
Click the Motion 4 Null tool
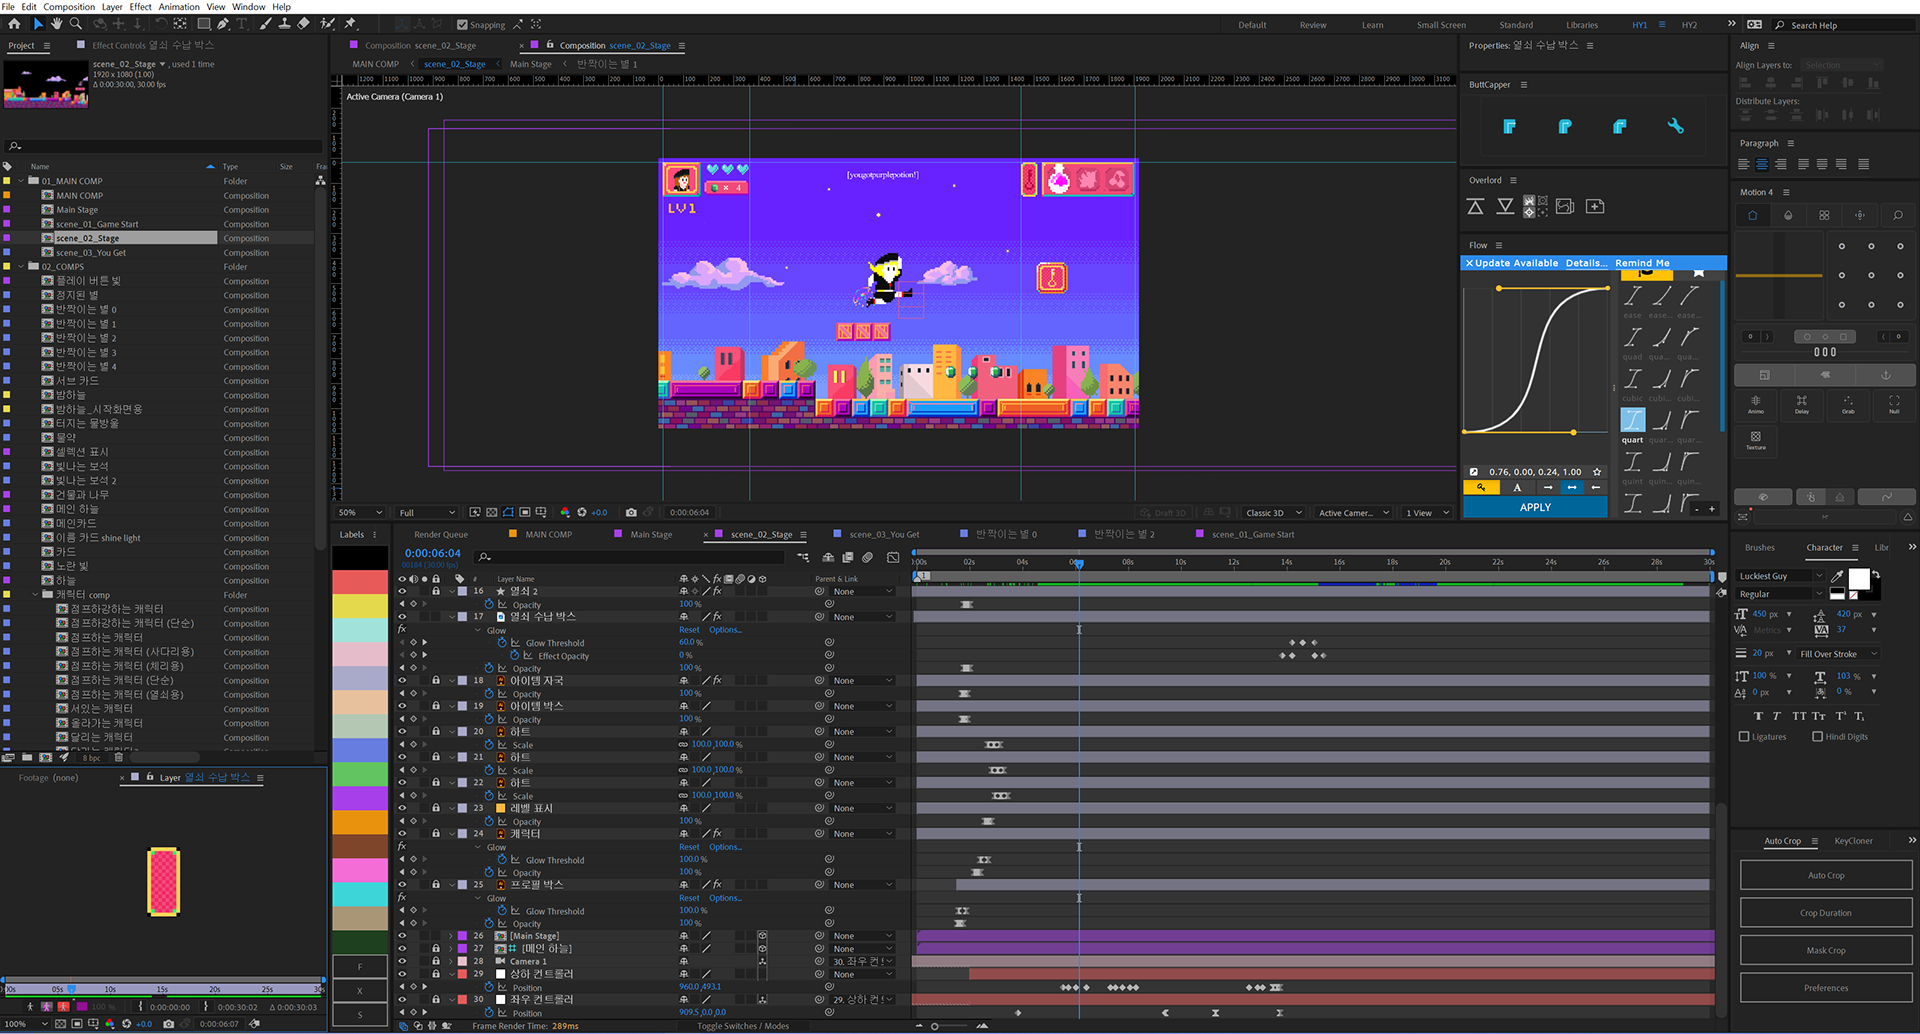(x=1894, y=403)
